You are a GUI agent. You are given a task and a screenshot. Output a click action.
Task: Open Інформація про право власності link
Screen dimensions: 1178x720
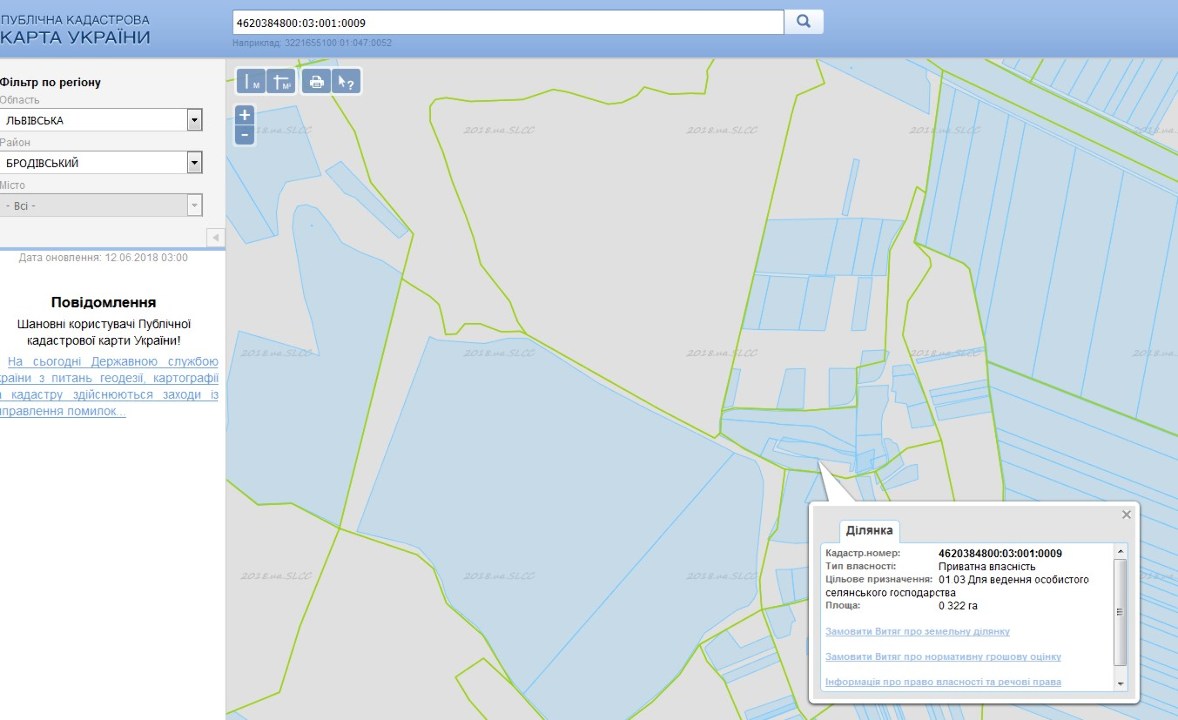click(x=942, y=682)
